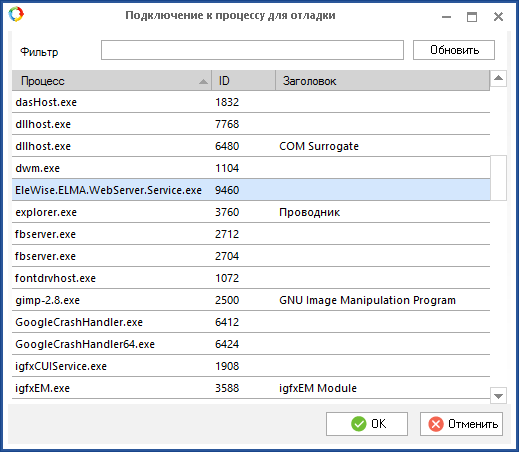The width and height of the screenshot is (519, 452).
Task: Select the dasHost.exe process row
Action: coord(251,102)
